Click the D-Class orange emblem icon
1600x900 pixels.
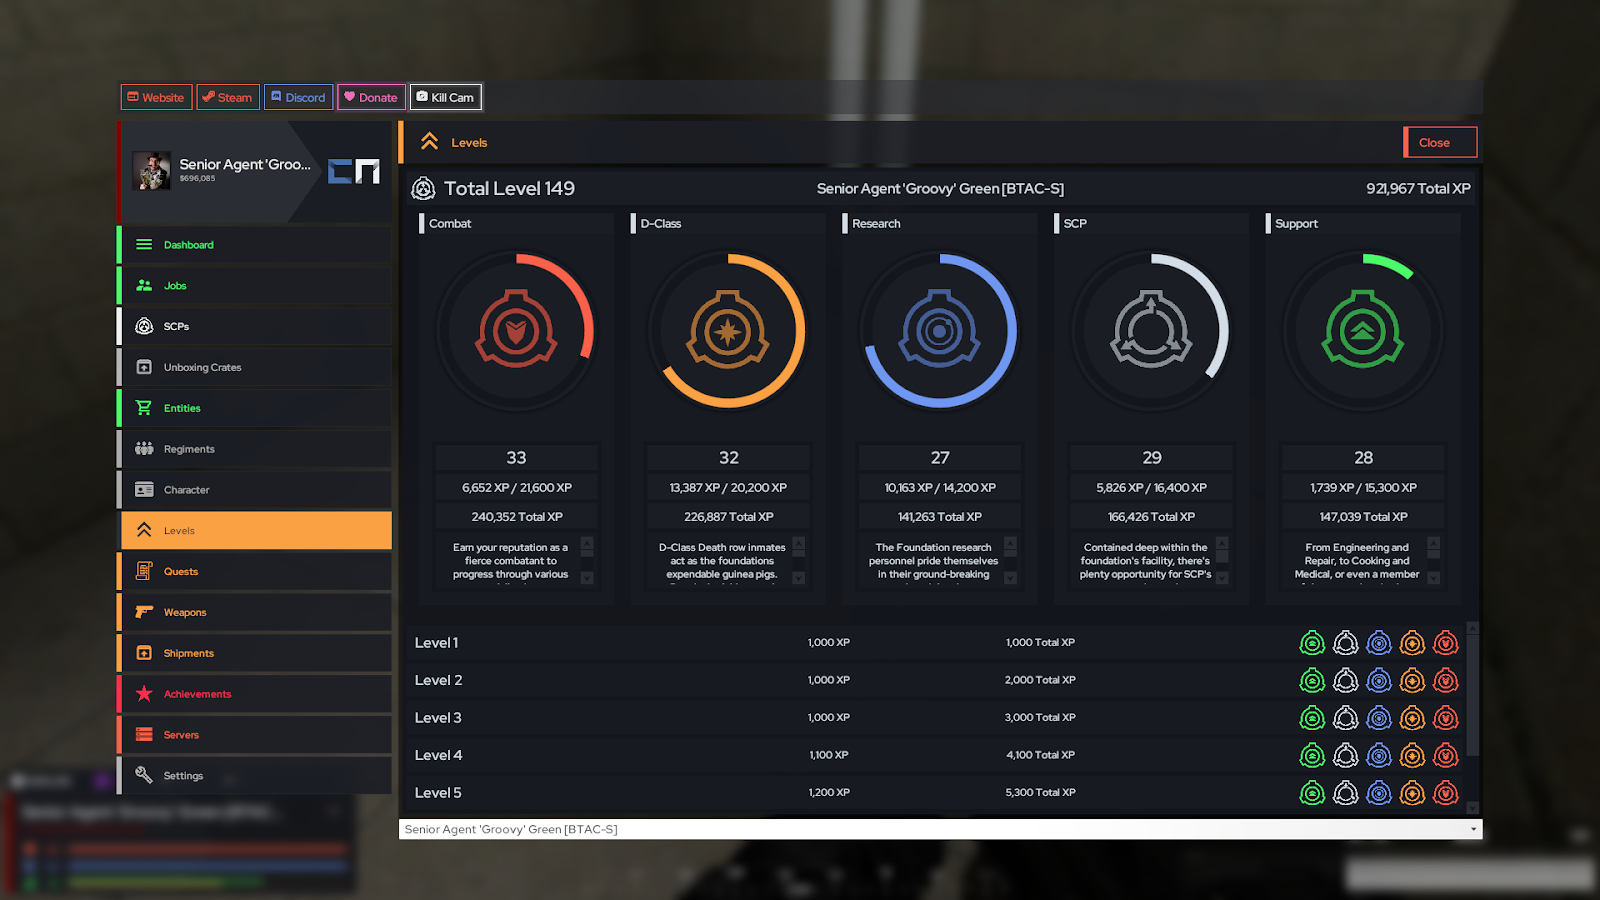coord(728,330)
